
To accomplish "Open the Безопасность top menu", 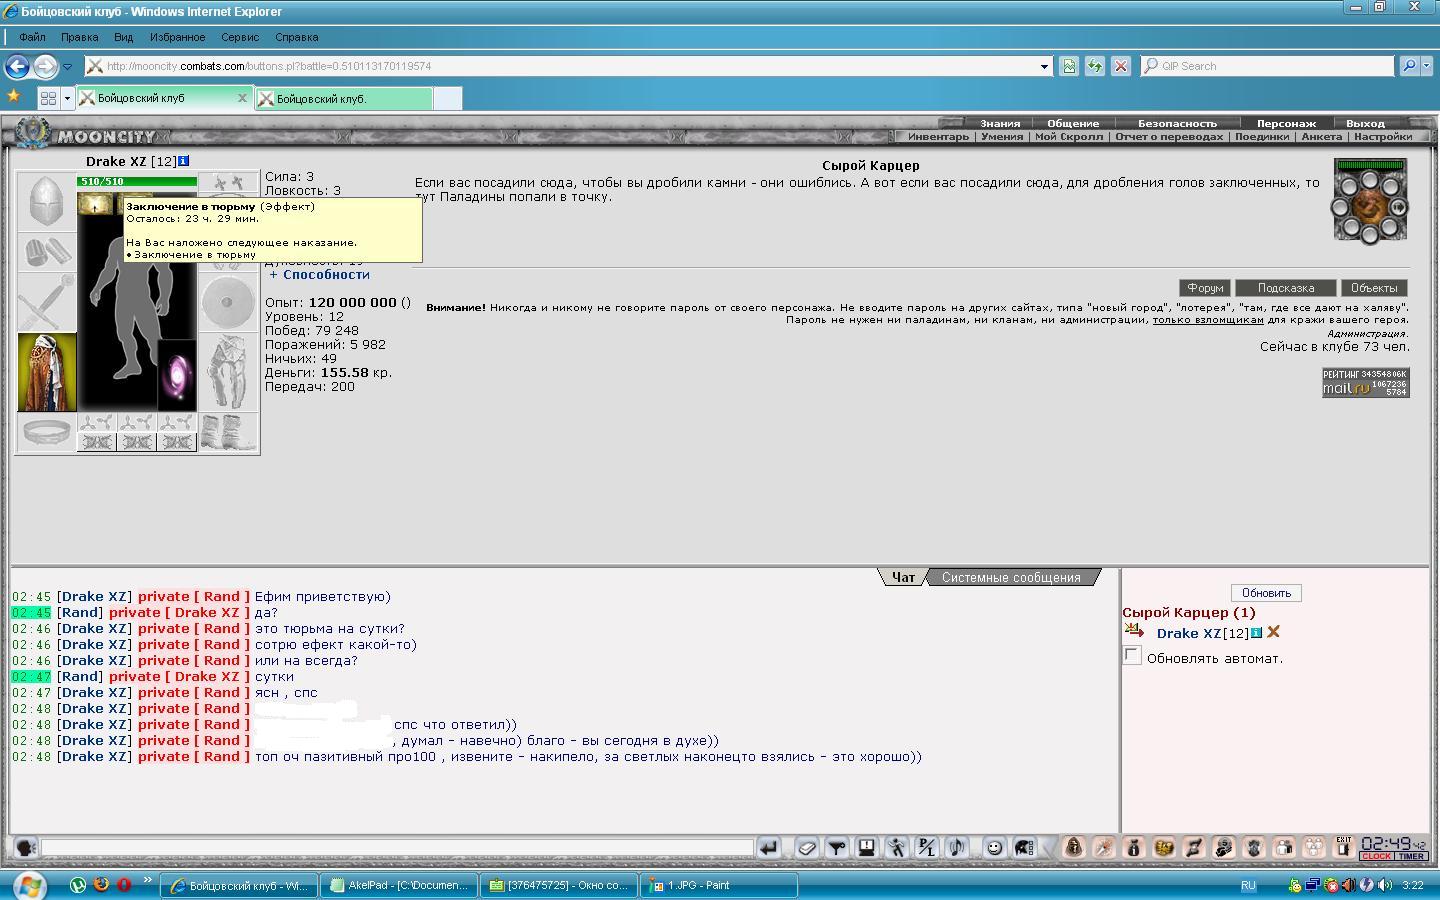I will (1177, 123).
